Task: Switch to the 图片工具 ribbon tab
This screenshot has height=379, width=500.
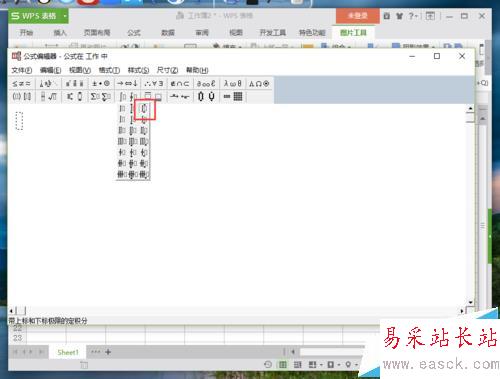Action: [353, 32]
